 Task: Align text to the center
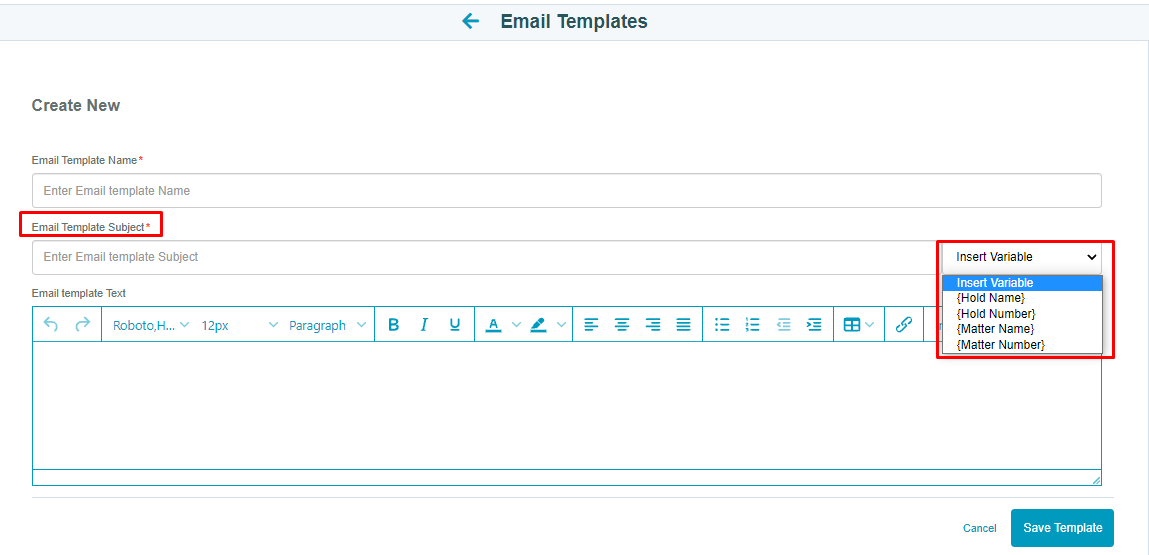tap(622, 325)
